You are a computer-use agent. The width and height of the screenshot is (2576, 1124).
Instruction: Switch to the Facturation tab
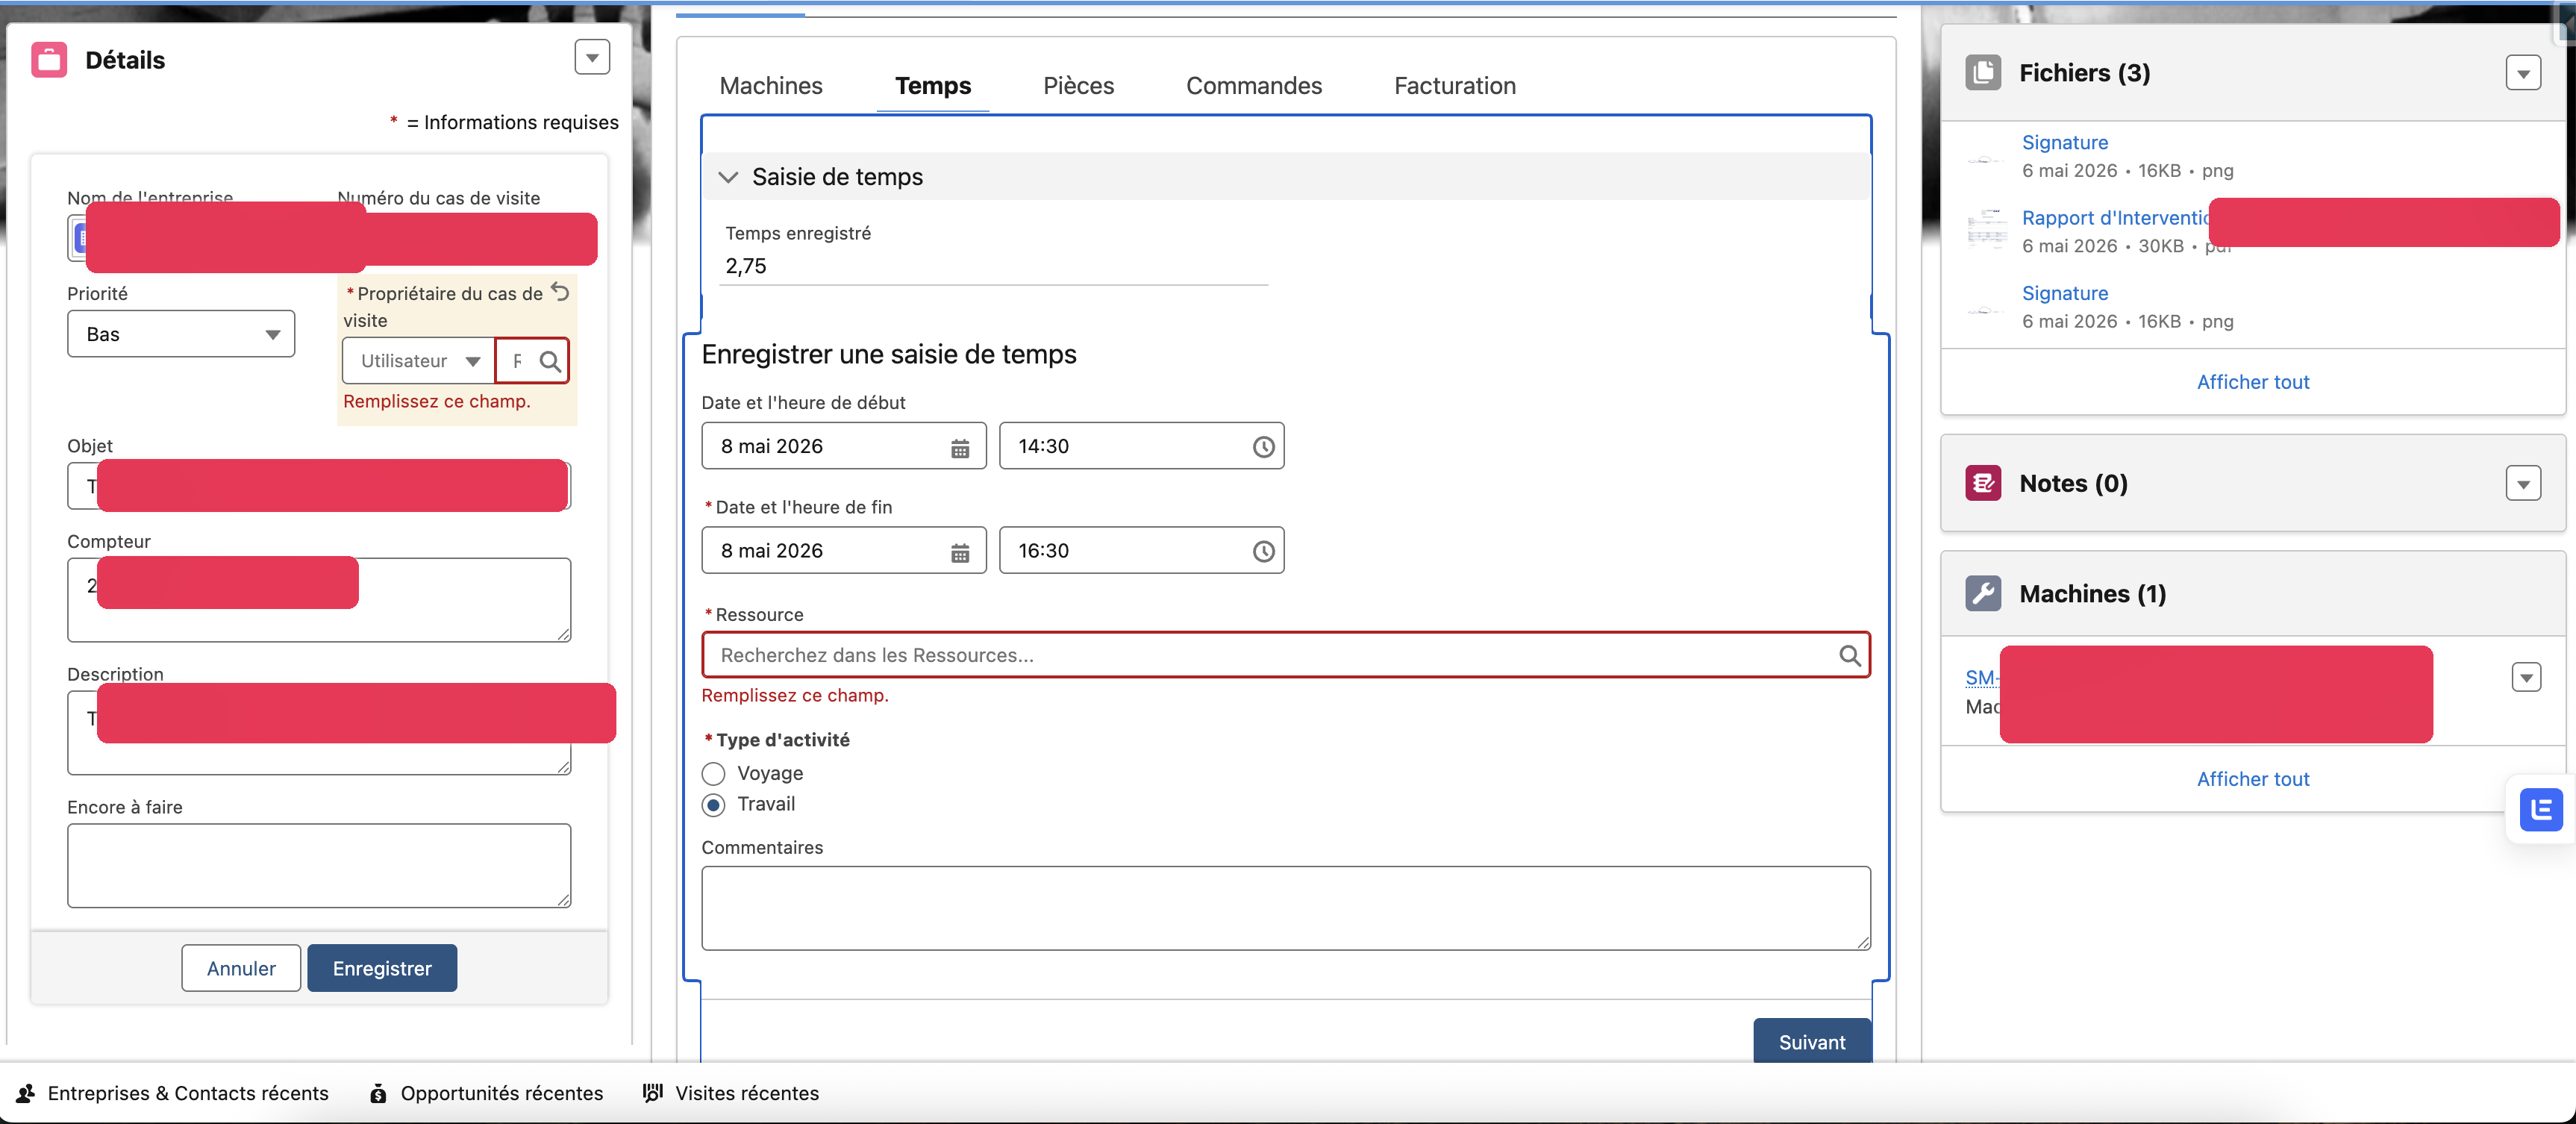click(x=1455, y=86)
